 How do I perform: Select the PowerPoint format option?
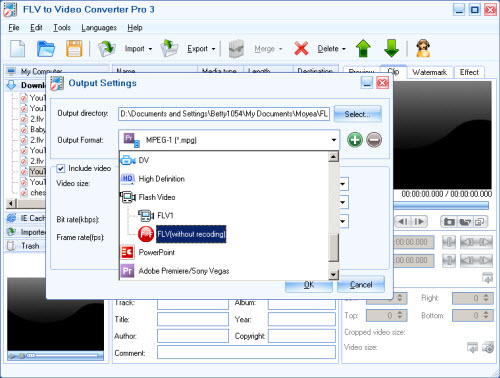[x=156, y=252]
